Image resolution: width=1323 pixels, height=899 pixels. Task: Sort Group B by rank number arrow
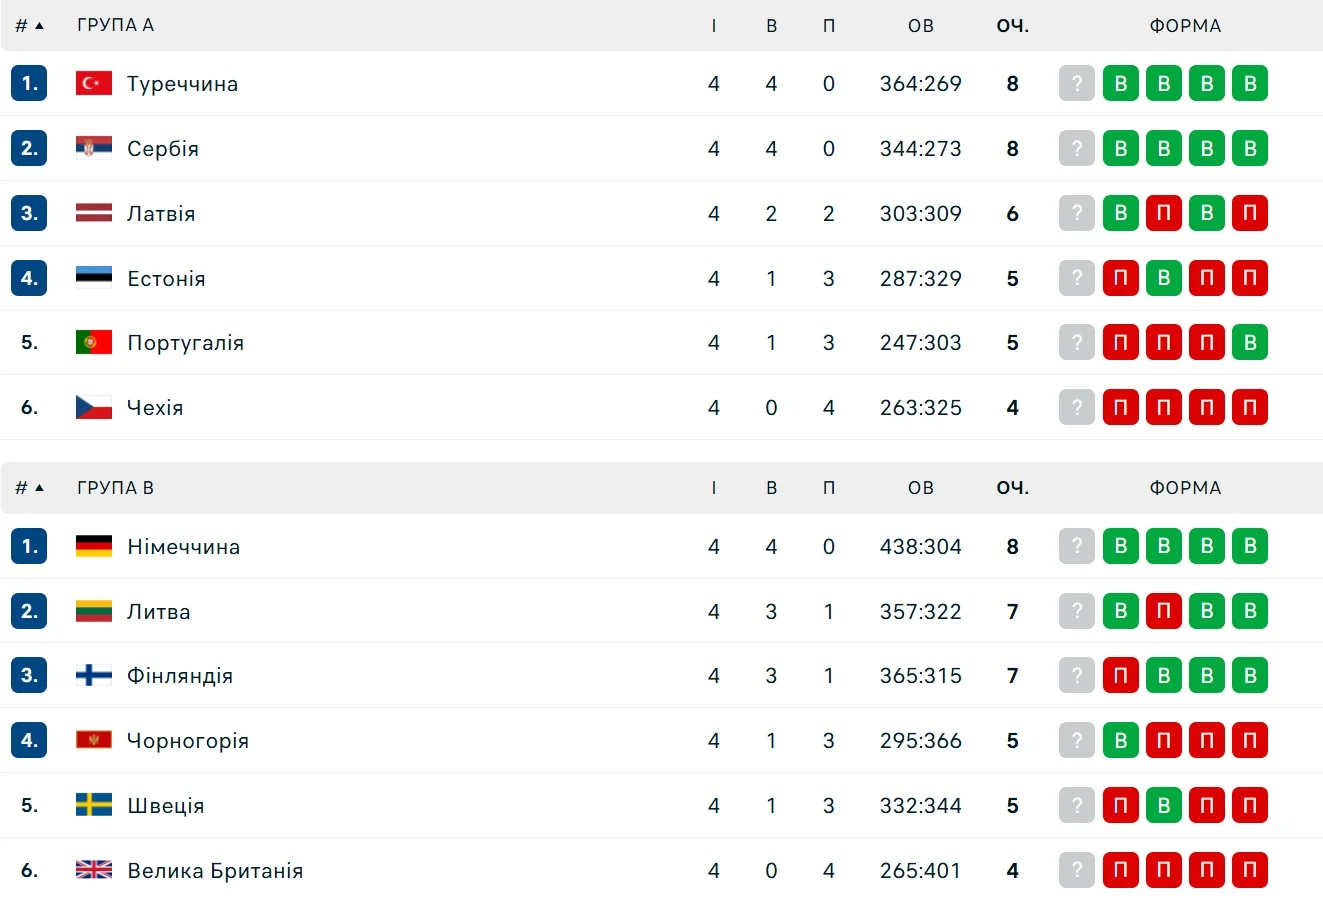(x=29, y=488)
